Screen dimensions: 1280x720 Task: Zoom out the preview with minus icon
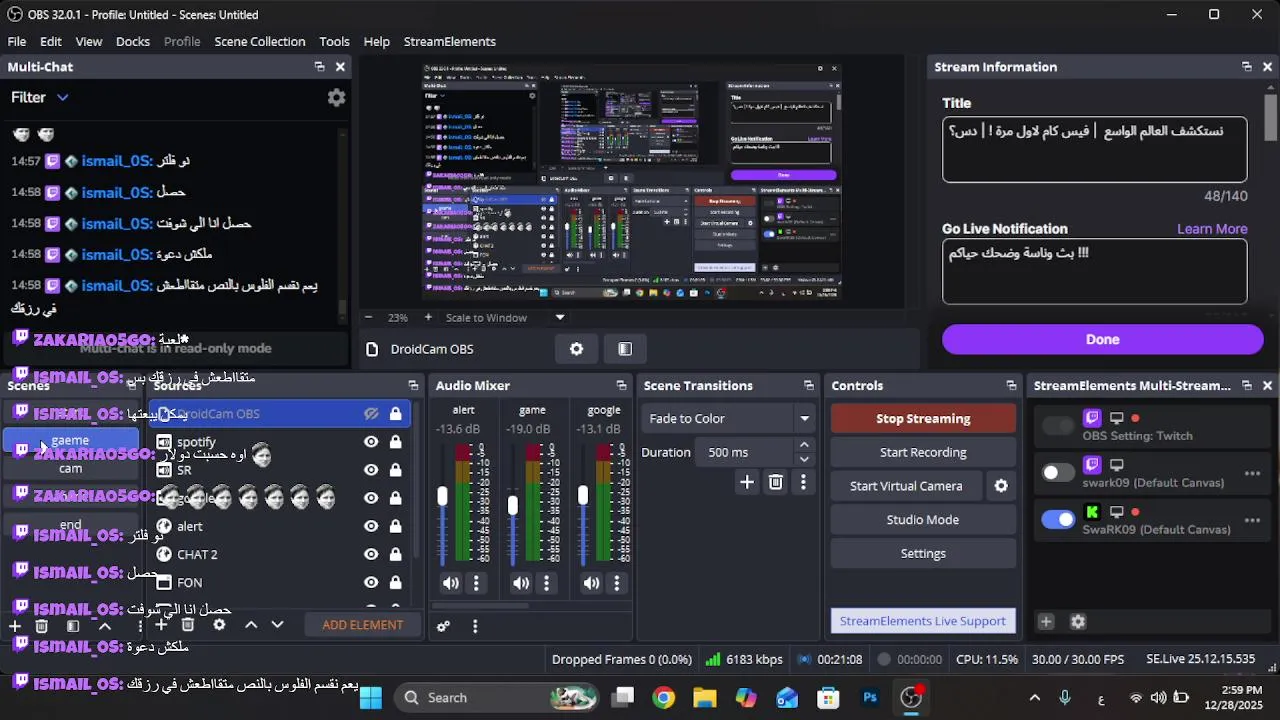coord(368,317)
